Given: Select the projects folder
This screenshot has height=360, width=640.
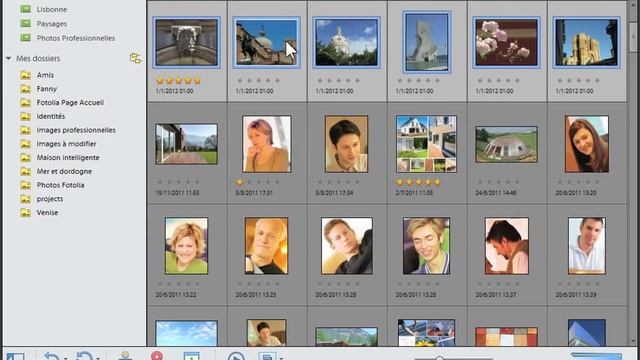Looking at the screenshot, I should (x=50, y=199).
